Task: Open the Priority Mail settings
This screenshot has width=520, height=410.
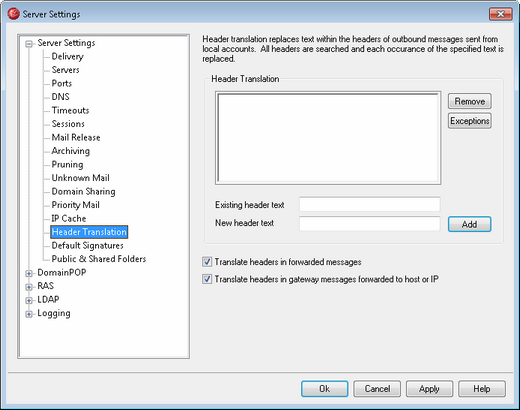Action: [x=75, y=205]
